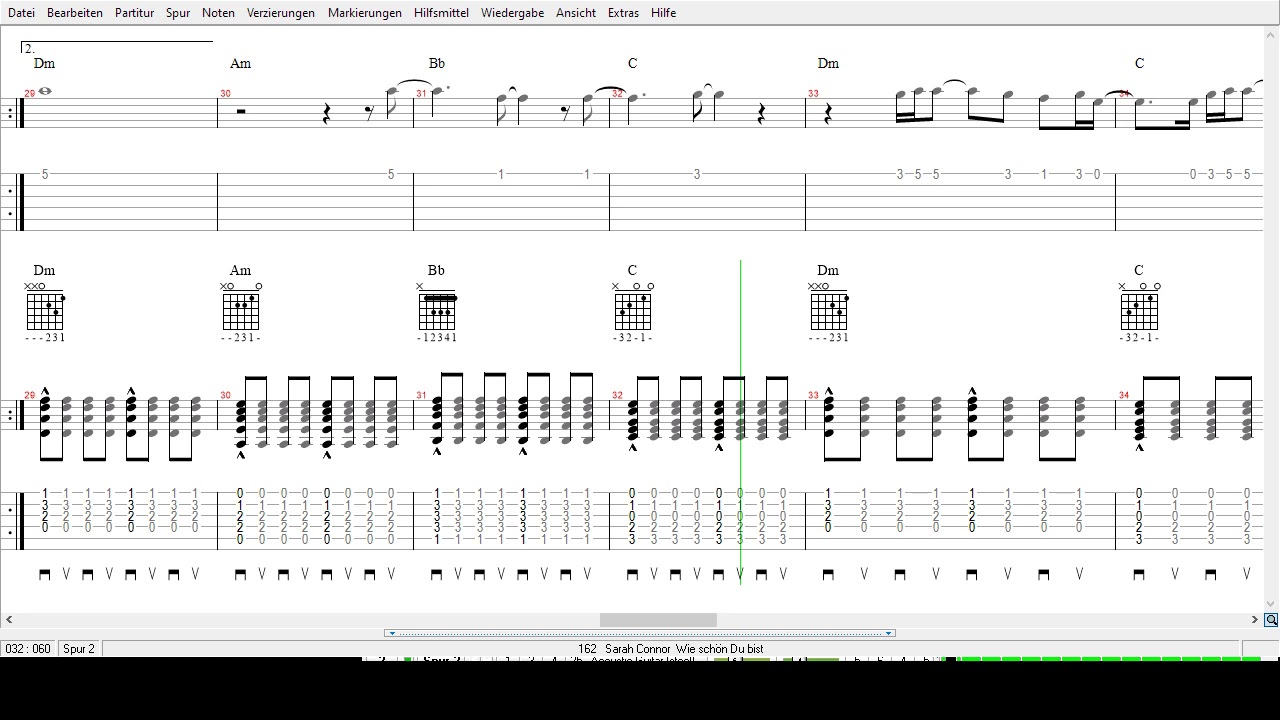Select the C chord diagram in measure 34
The image size is (1280, 720).
click(x=1139, y=309)
